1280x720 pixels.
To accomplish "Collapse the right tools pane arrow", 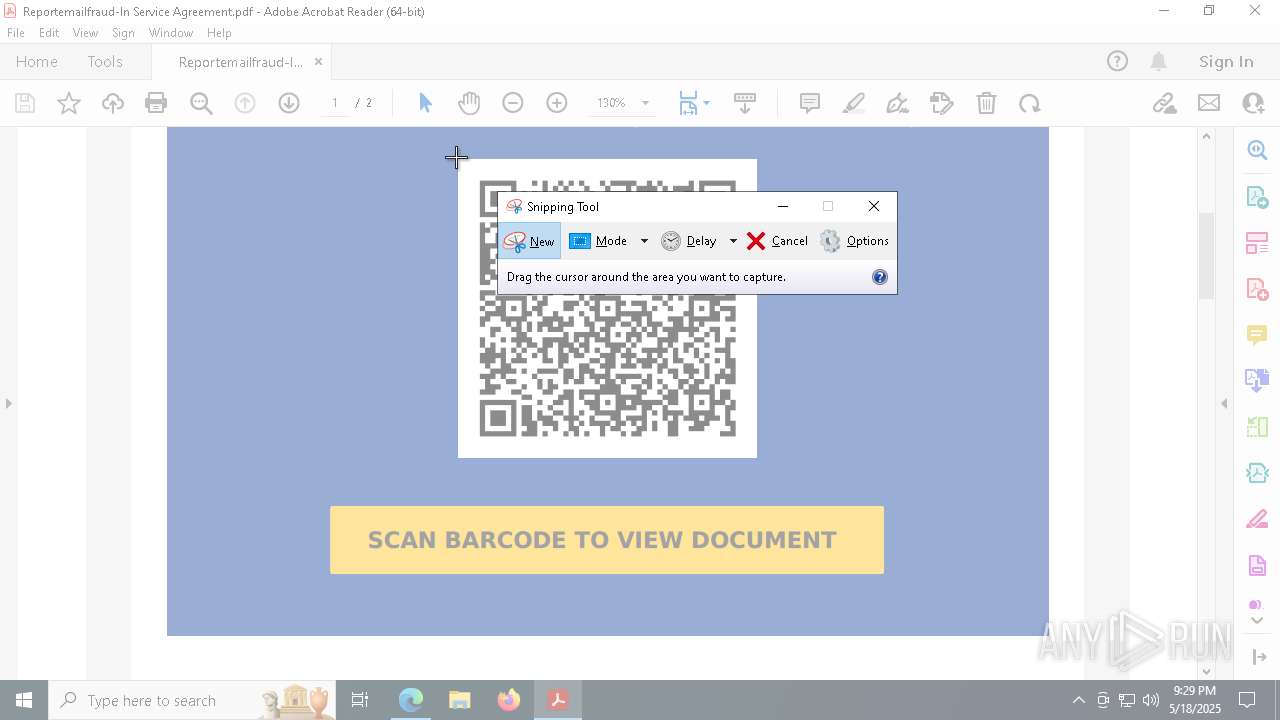I will click(1224, 404).
